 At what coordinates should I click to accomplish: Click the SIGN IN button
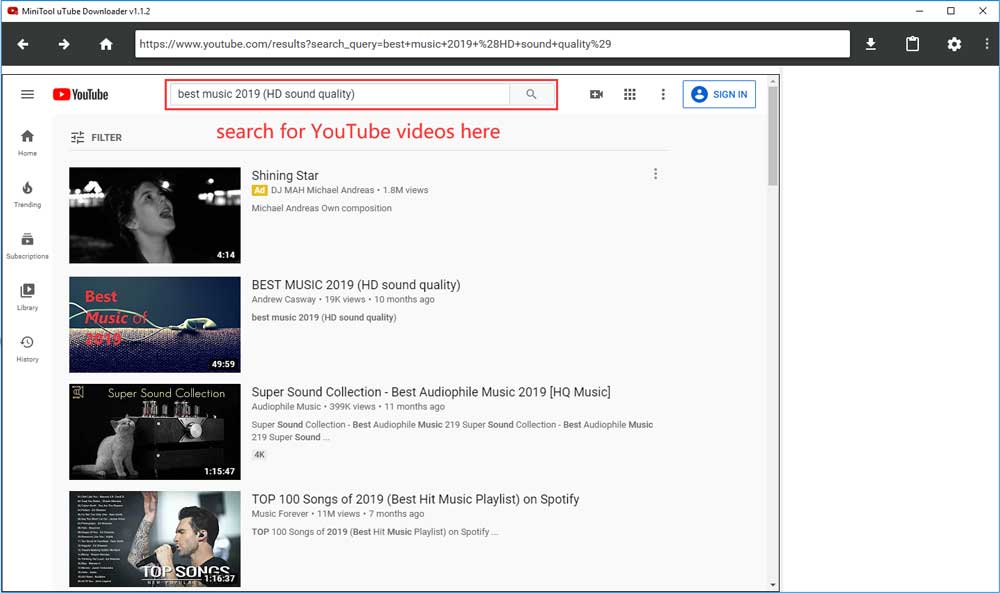coord(719,94)
